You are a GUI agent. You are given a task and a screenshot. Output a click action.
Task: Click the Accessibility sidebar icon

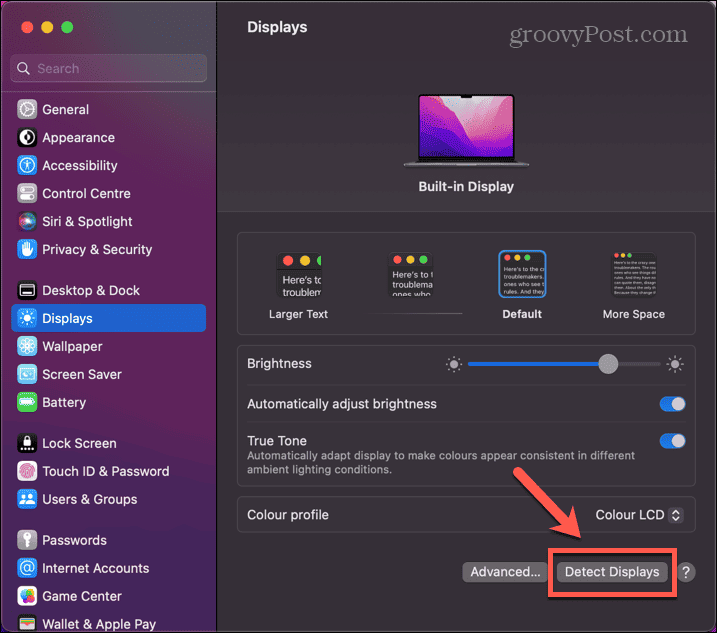click(x=27, y=165)
